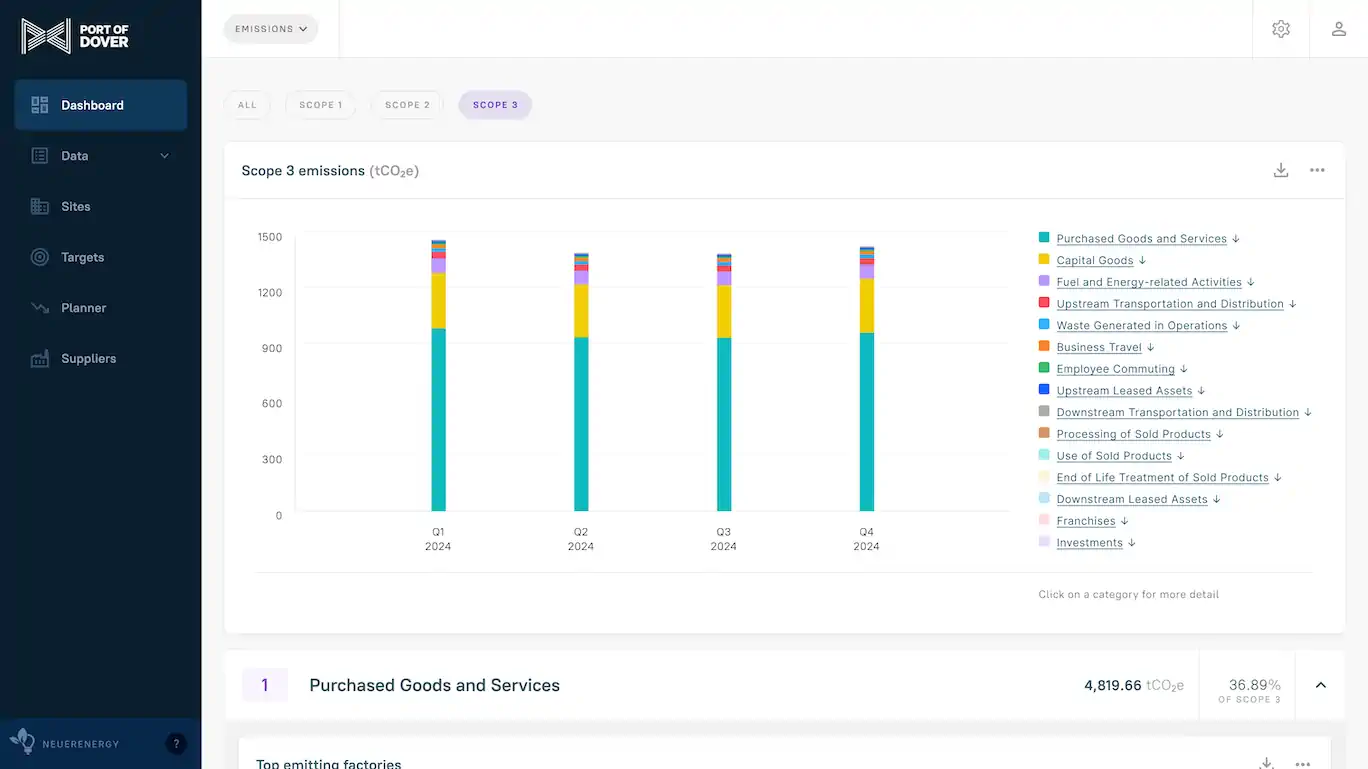
Task: Open Capital Goods category link
Action: point(1095,260)
